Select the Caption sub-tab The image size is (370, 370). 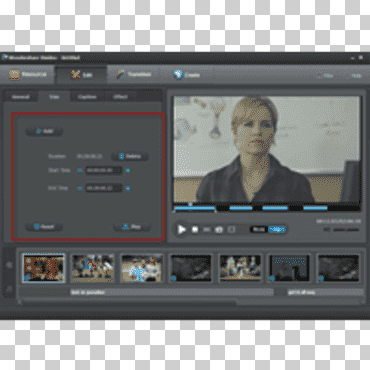(x=87, y=97)
